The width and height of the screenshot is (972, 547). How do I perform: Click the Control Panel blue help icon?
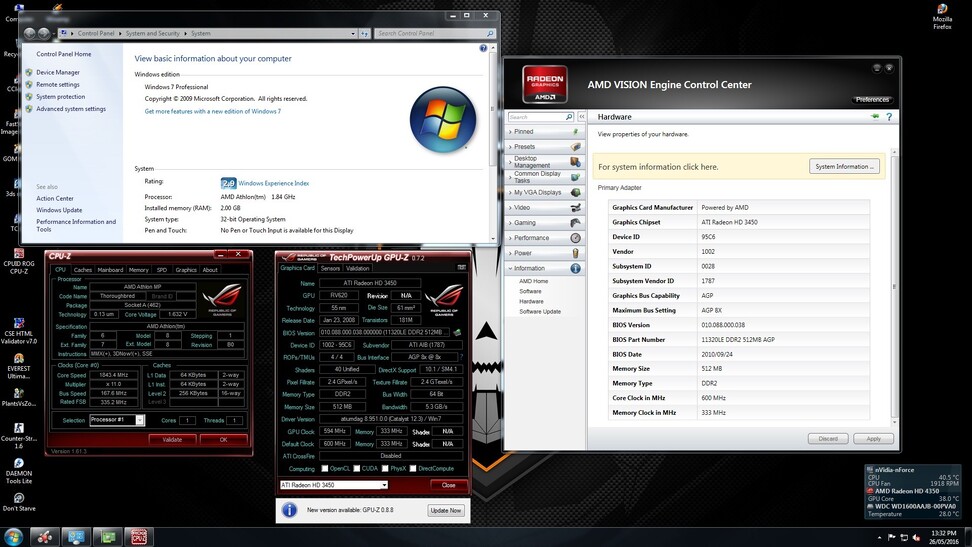[x=483, y=48]
